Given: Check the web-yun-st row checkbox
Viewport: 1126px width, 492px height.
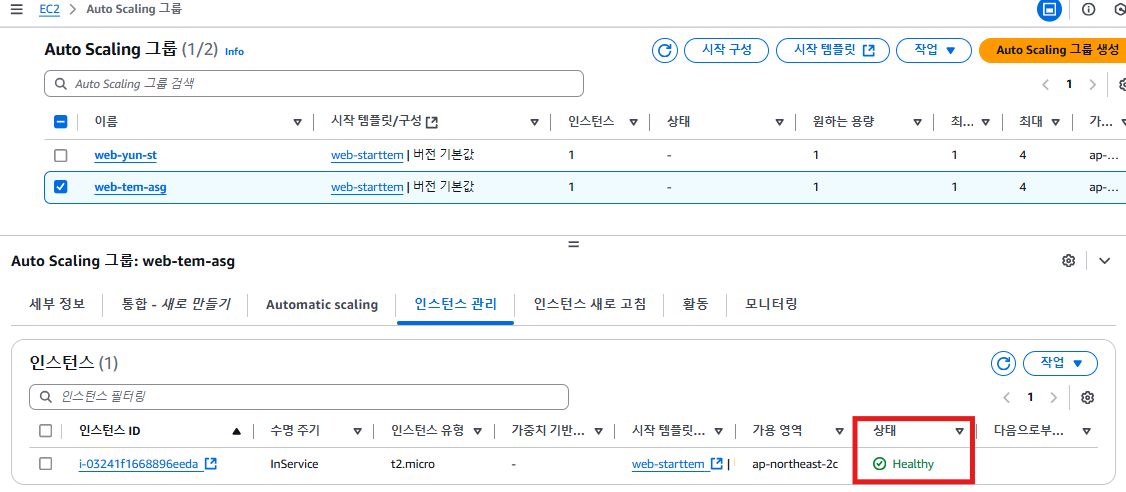Looking at the screenshot, I should tap(61, 155).
